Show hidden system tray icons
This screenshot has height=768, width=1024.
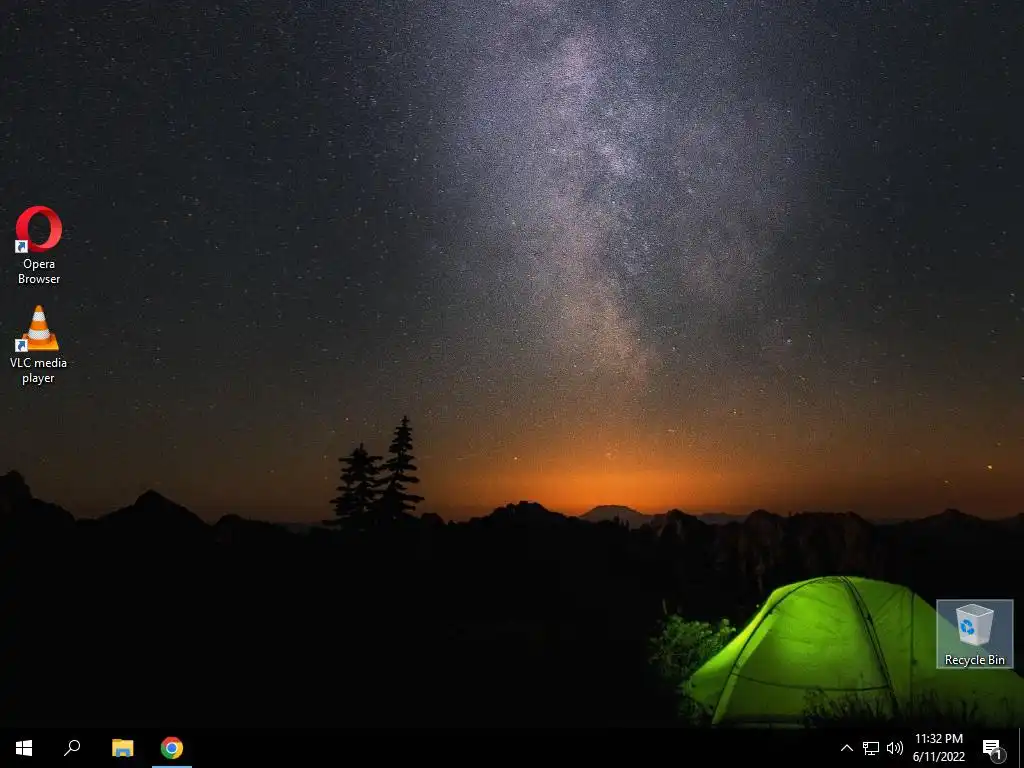pyautogui.click(x=846, y=748)
